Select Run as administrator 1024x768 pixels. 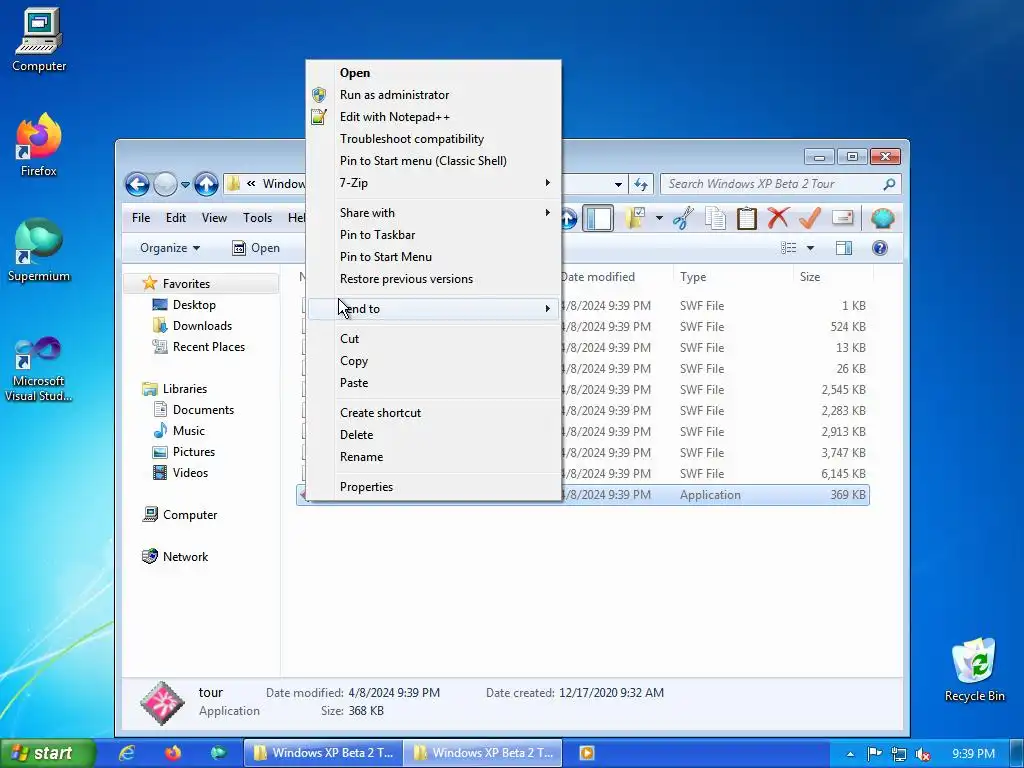434,95
